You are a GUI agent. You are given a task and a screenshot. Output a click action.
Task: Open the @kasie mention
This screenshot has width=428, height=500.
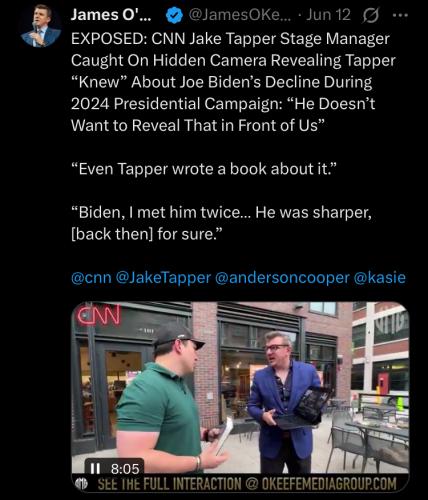pyautogui.click(x=379, y=278)
